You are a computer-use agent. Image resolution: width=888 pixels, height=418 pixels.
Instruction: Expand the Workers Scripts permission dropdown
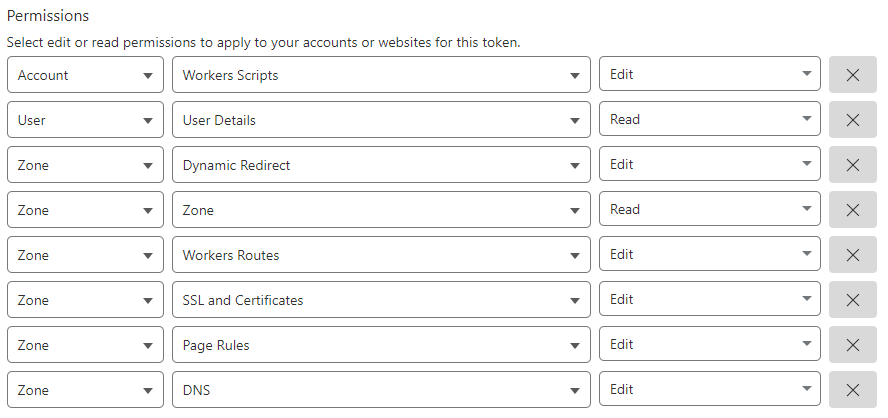pyautogui.click(x=381, y=75)
